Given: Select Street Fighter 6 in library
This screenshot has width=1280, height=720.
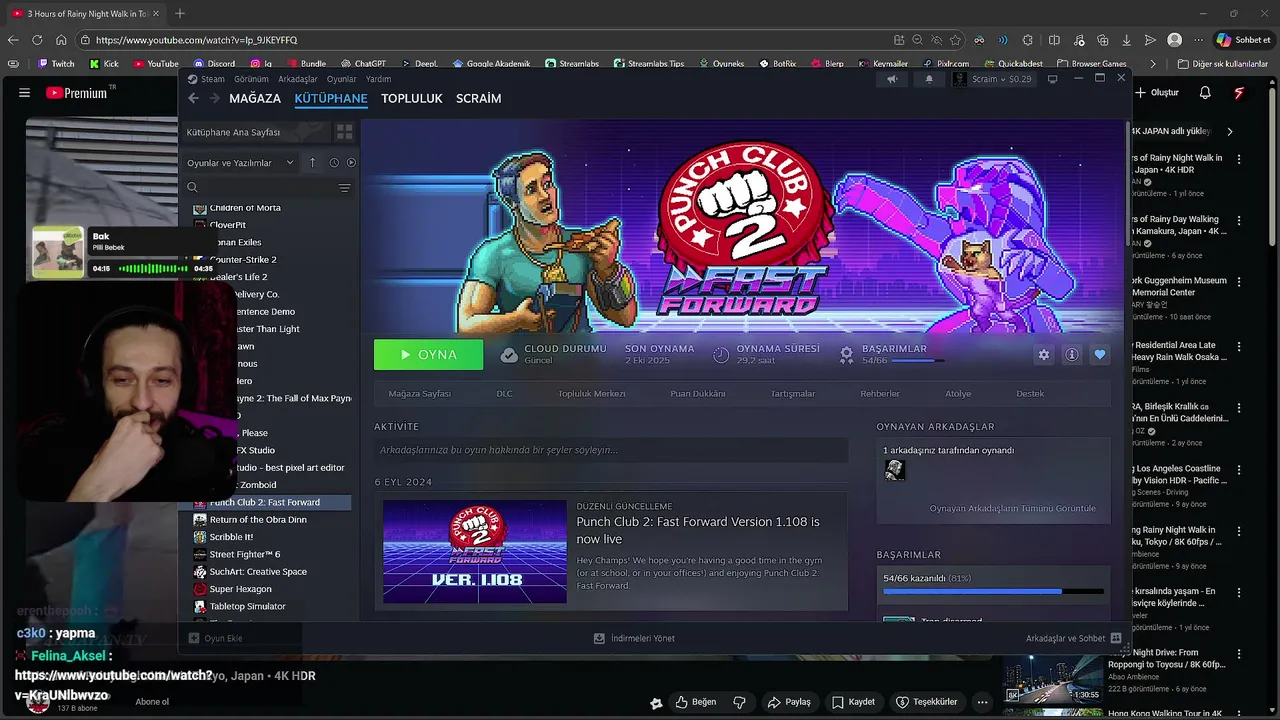Looking at the screenshot, I should 244,554.
